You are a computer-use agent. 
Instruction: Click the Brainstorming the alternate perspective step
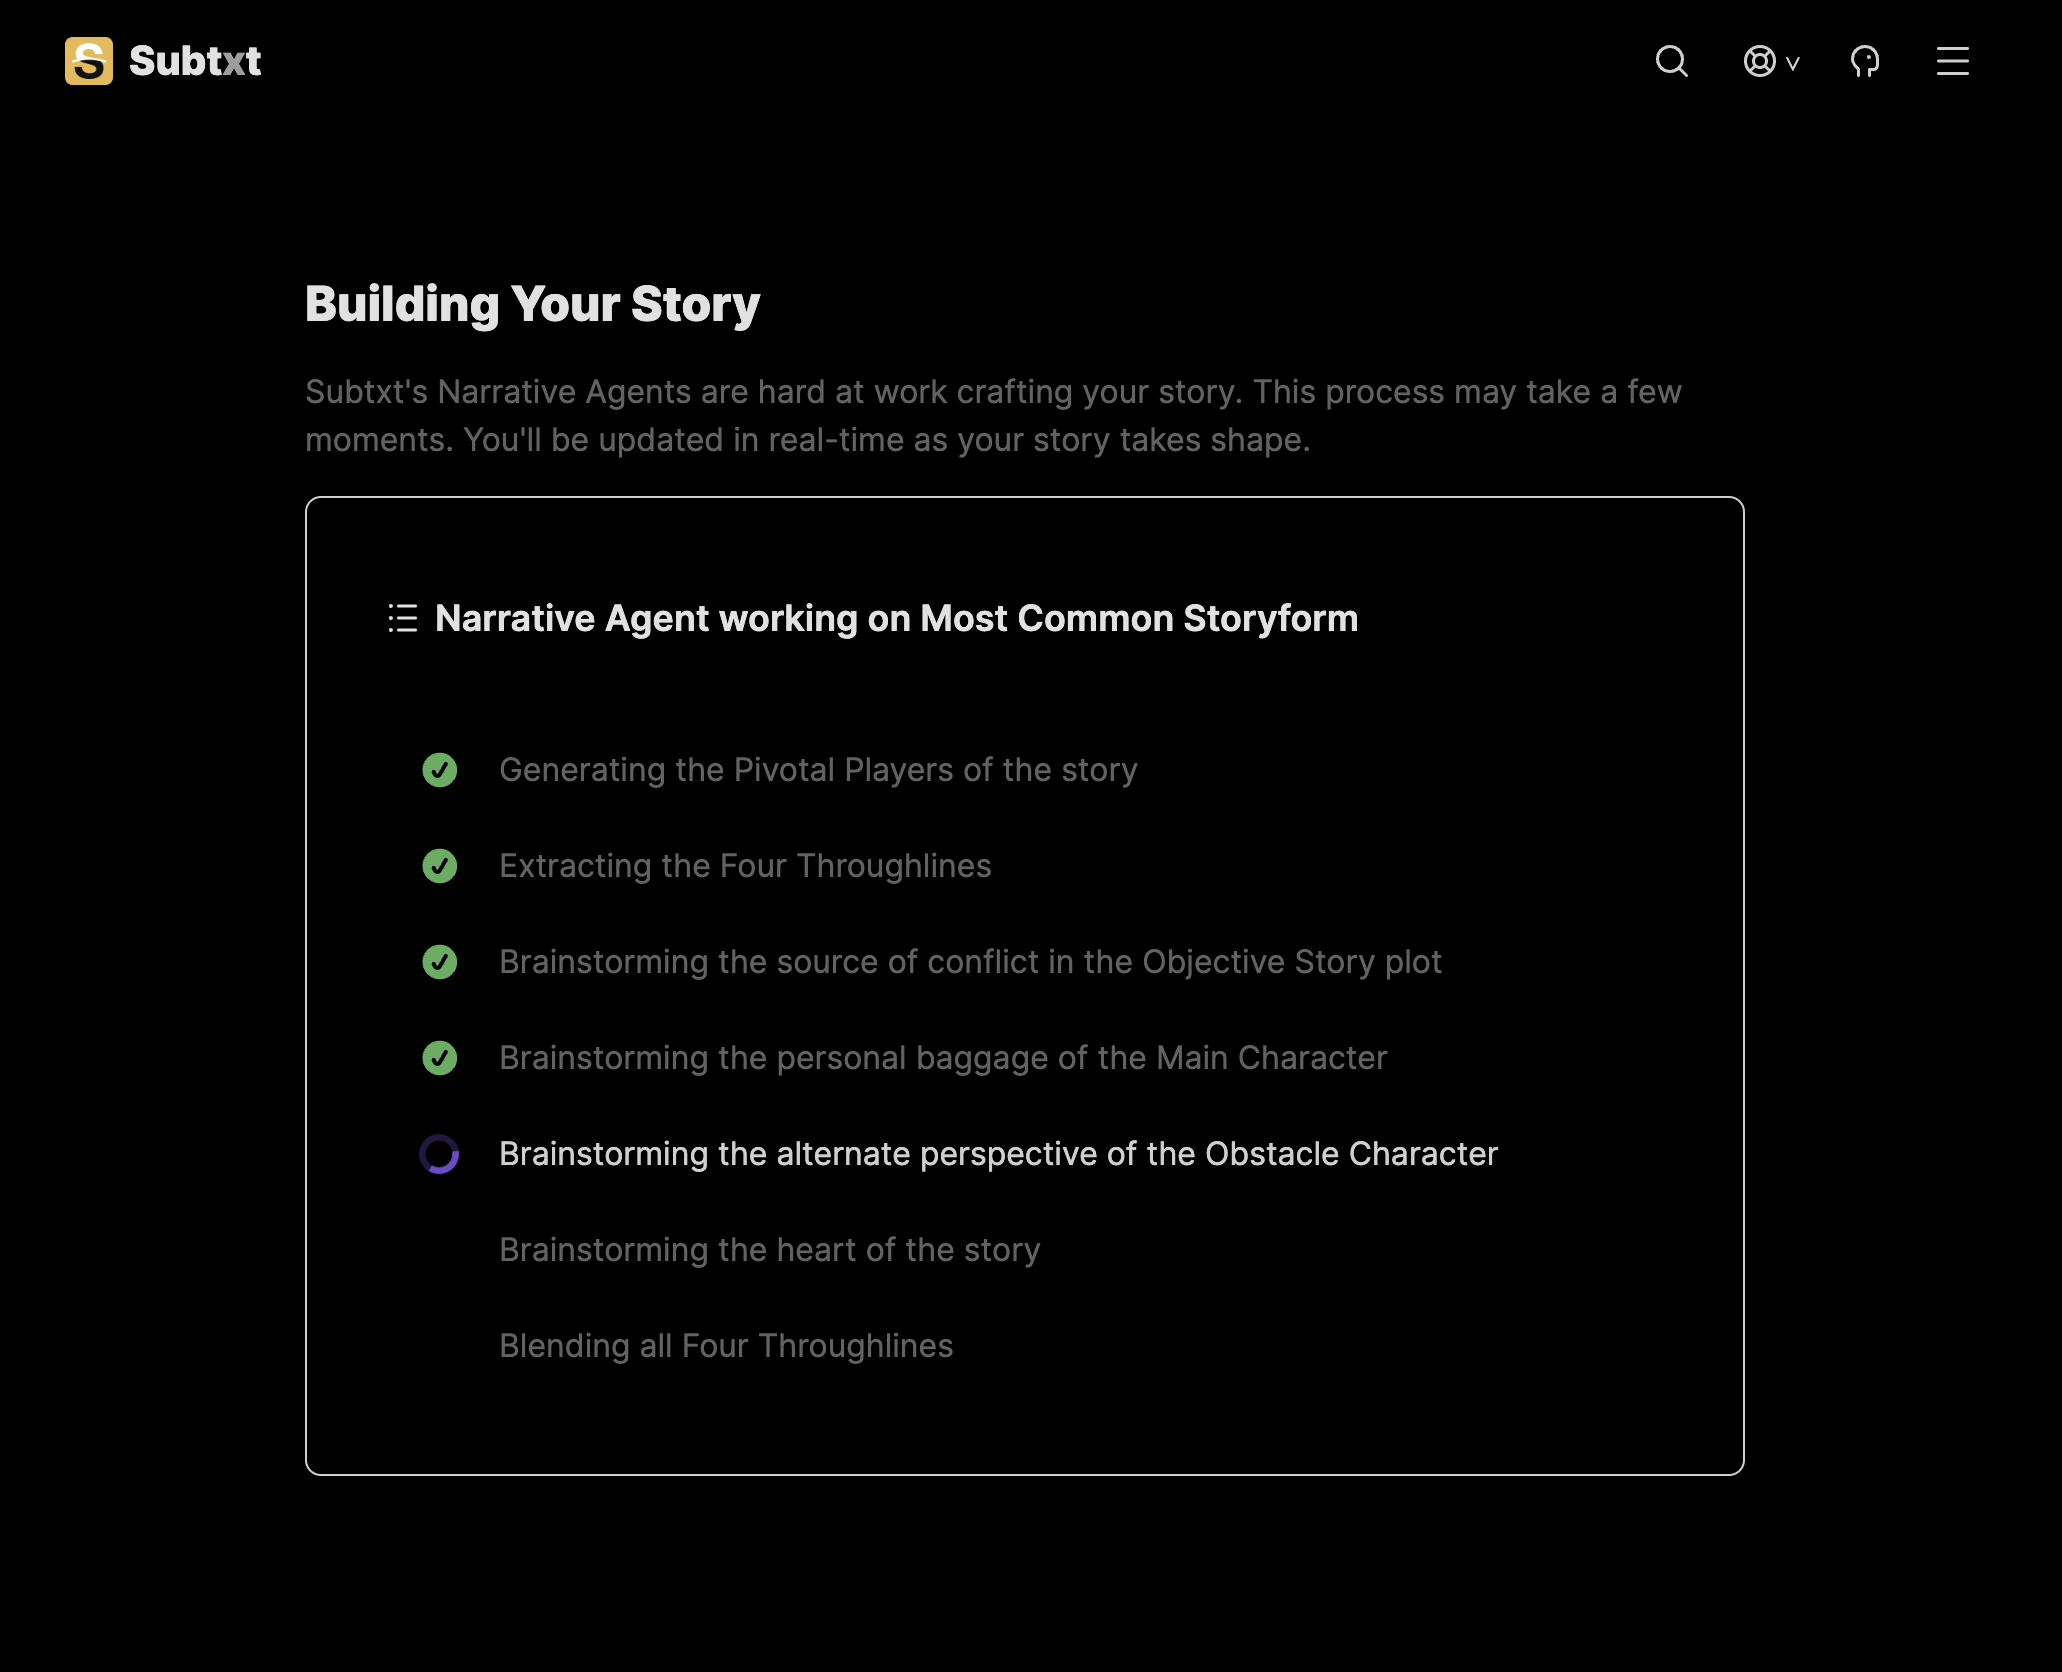click(x=999, y=1154)
